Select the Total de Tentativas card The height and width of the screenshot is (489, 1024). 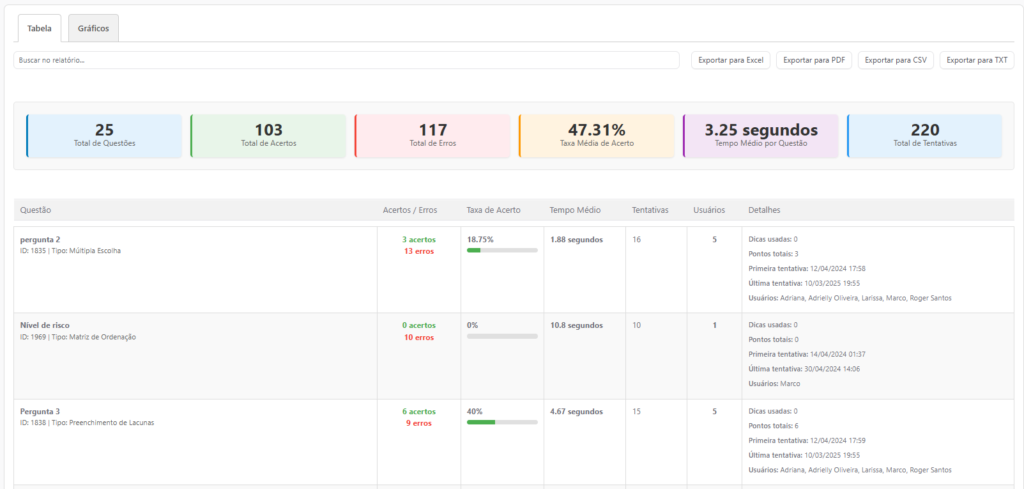[x=924, y=136]
